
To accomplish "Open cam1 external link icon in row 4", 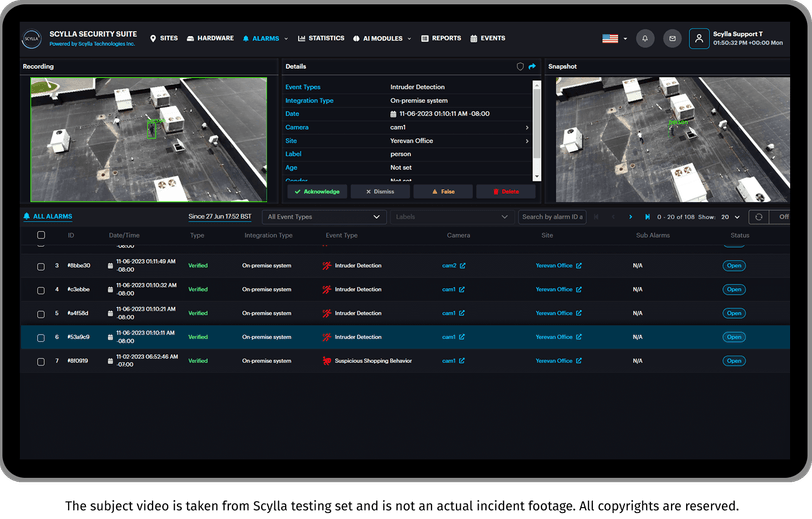I will (461, 290).
